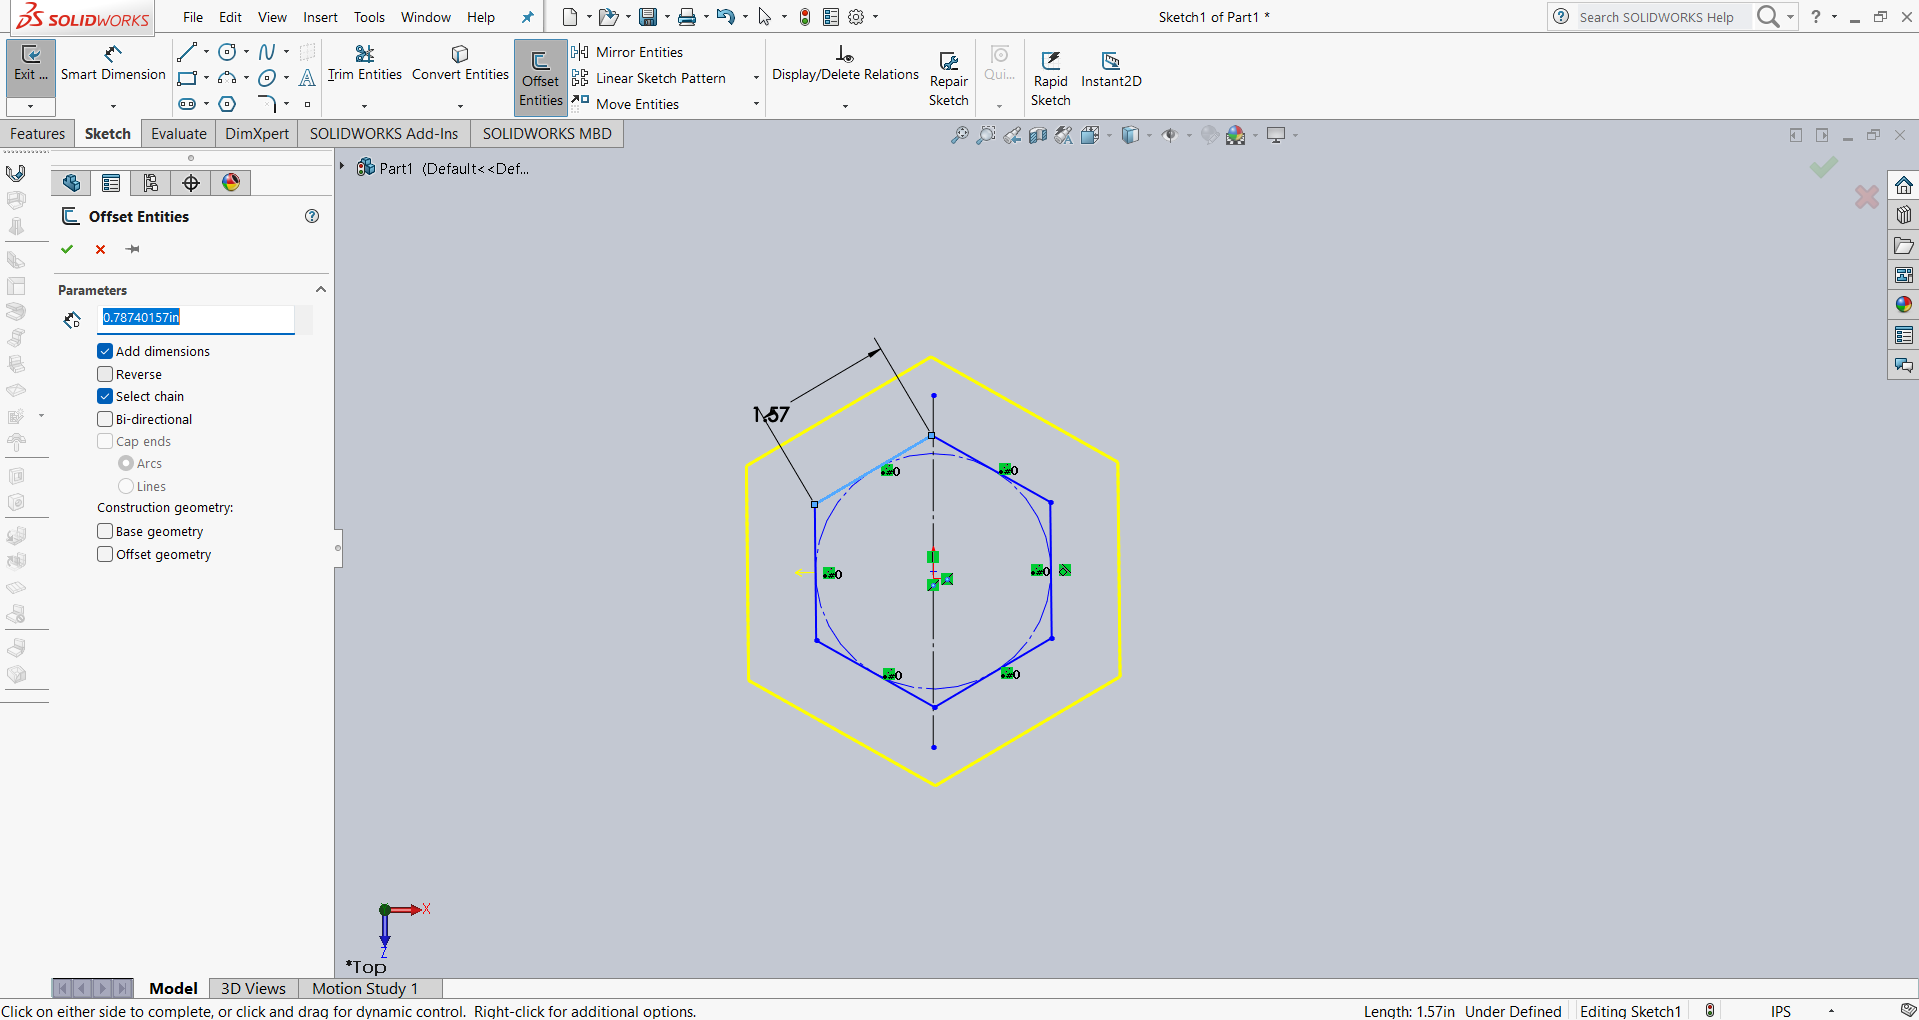
Task: Open the PropertyManager tab
Action: [x=111, y=183]
